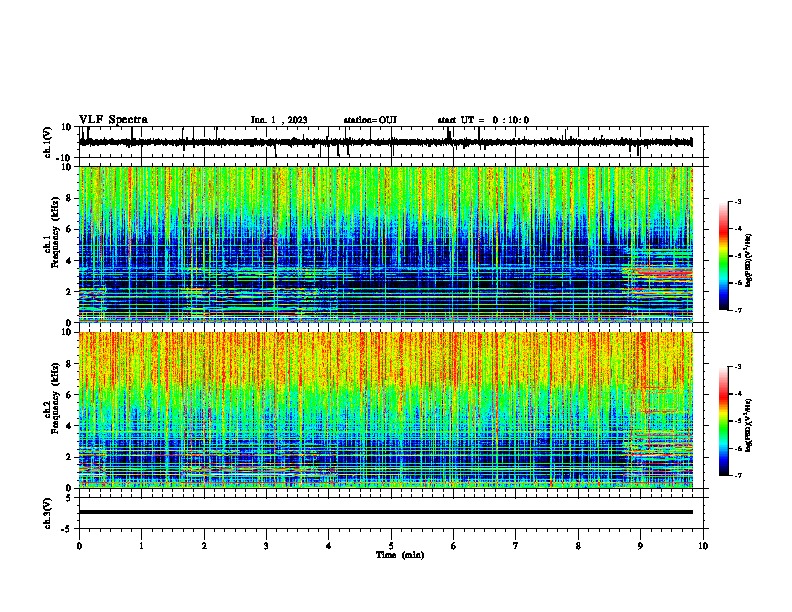
Task: Click the "Time (min)" axis title
Action: click(400, 555)
